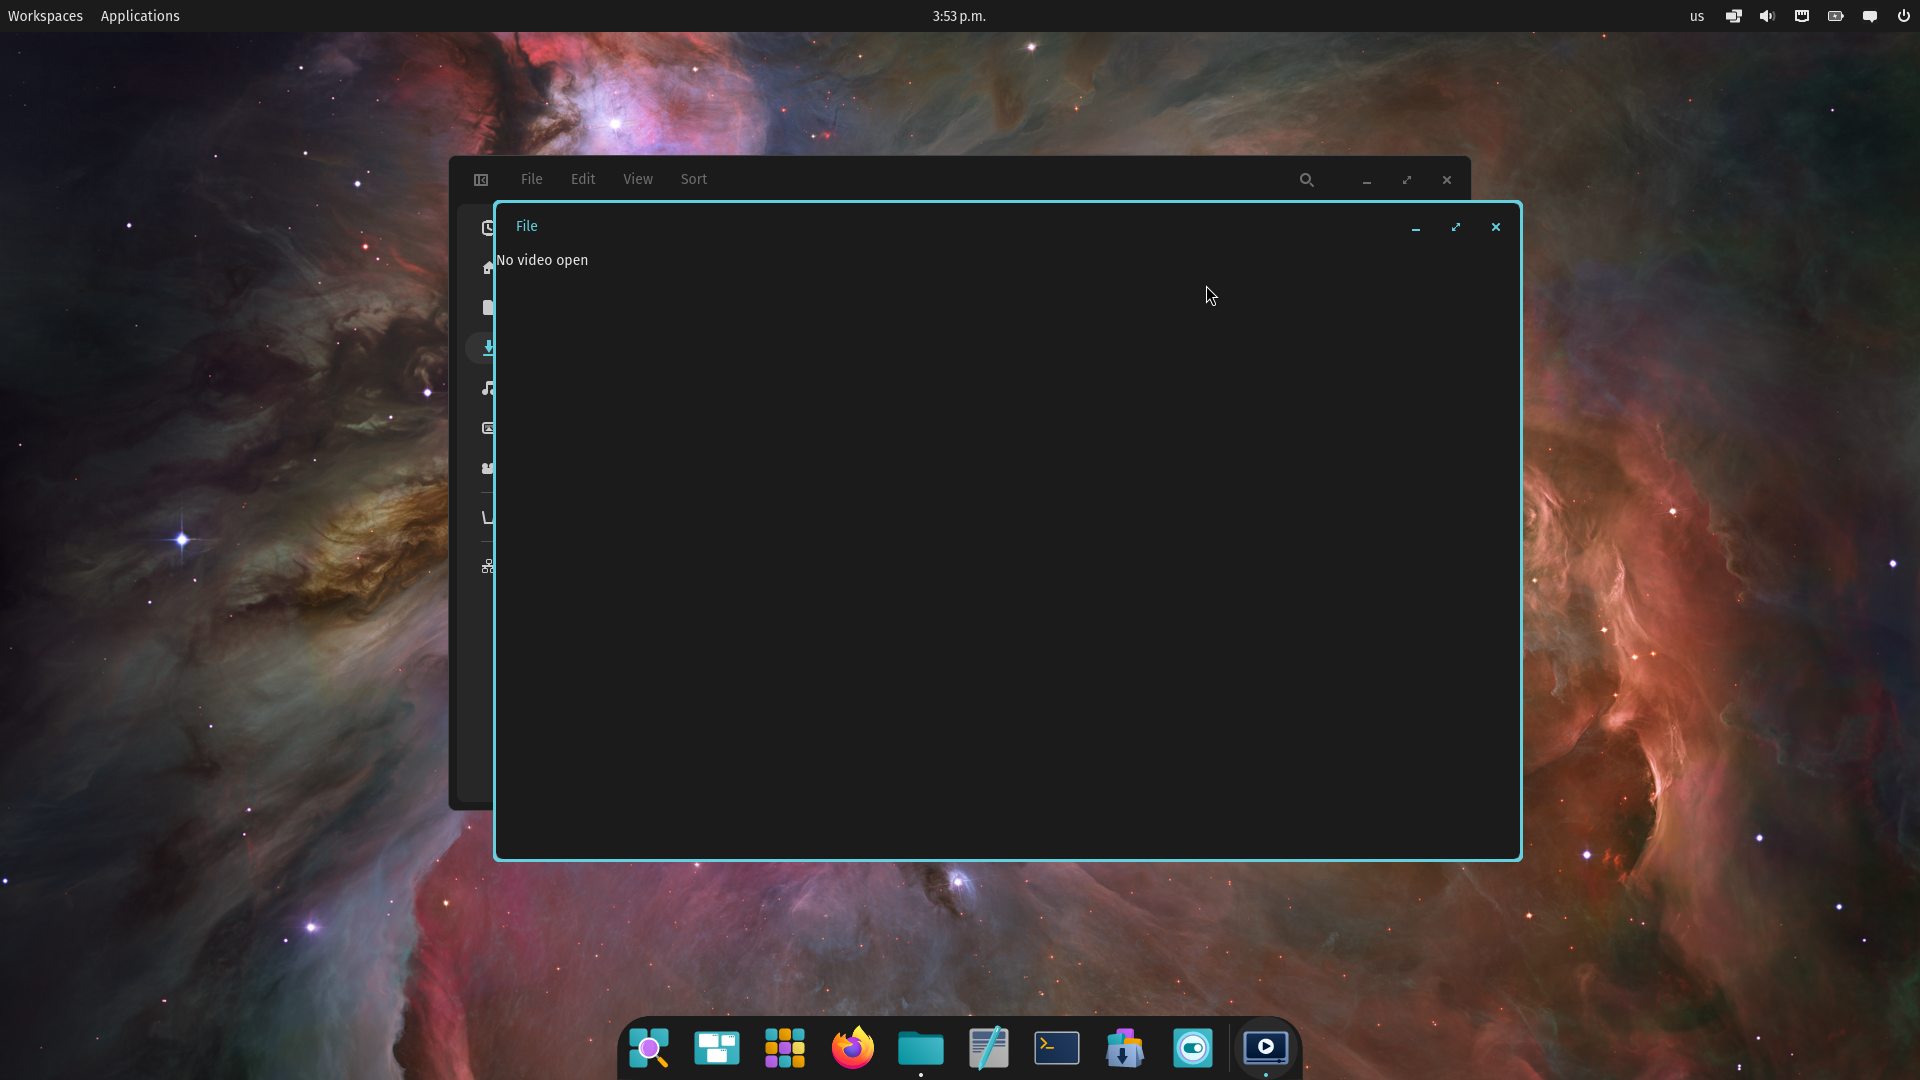The height and width of the screenshot is (1080, 1920).
Task: Open the workspaces overview from the dock
Action: [x=717, y=1048]
